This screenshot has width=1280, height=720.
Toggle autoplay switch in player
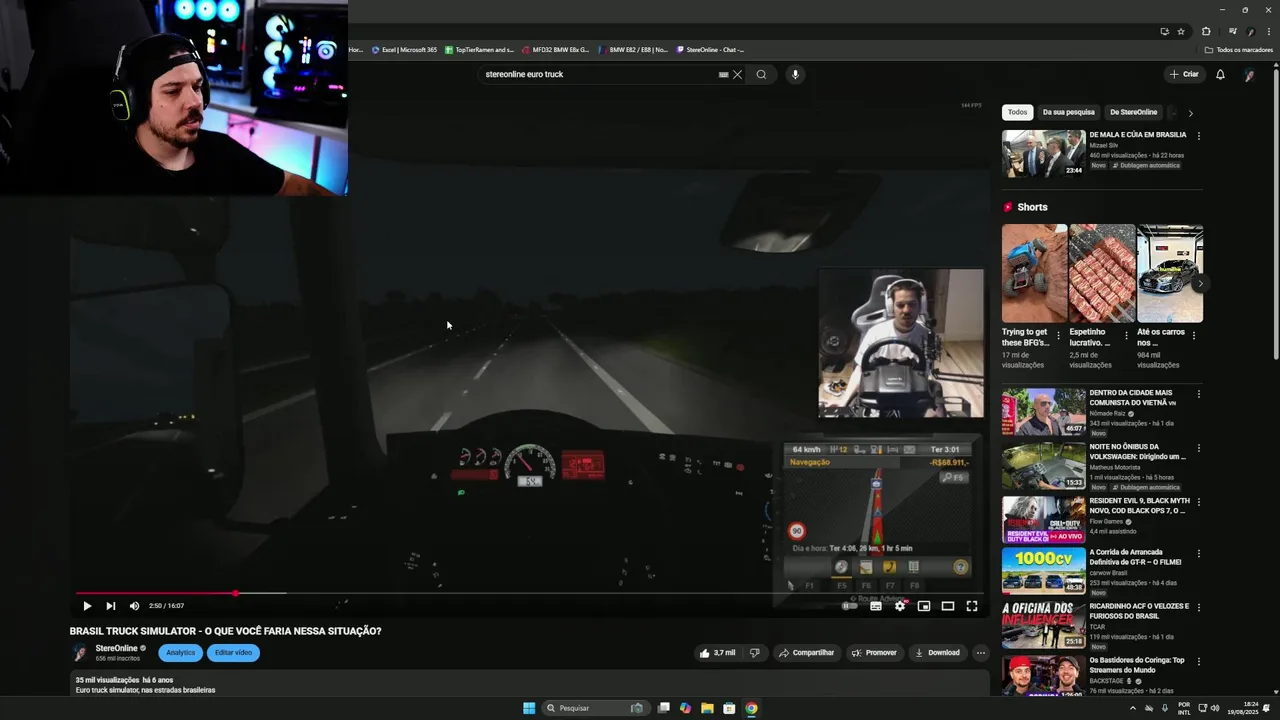[x=850, y=606]
